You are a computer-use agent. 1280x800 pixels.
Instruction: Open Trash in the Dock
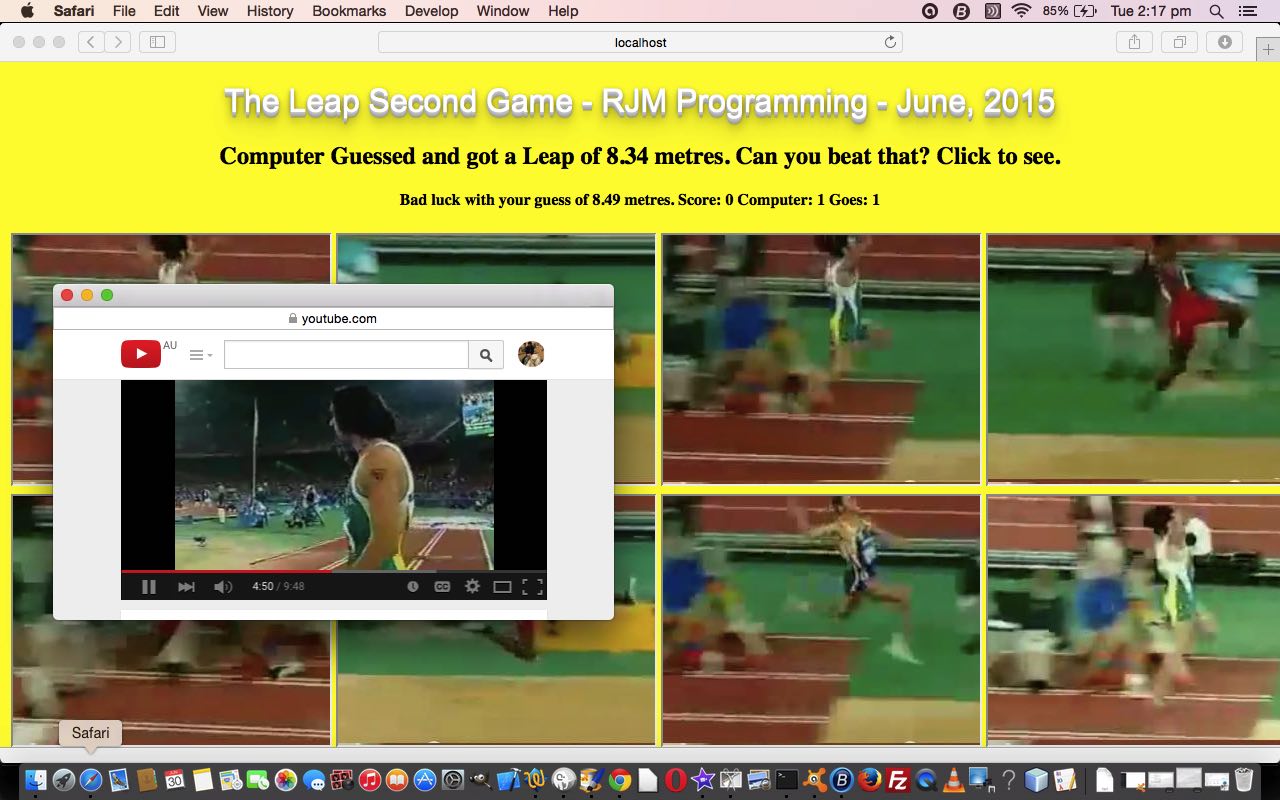click(1244, 780)
